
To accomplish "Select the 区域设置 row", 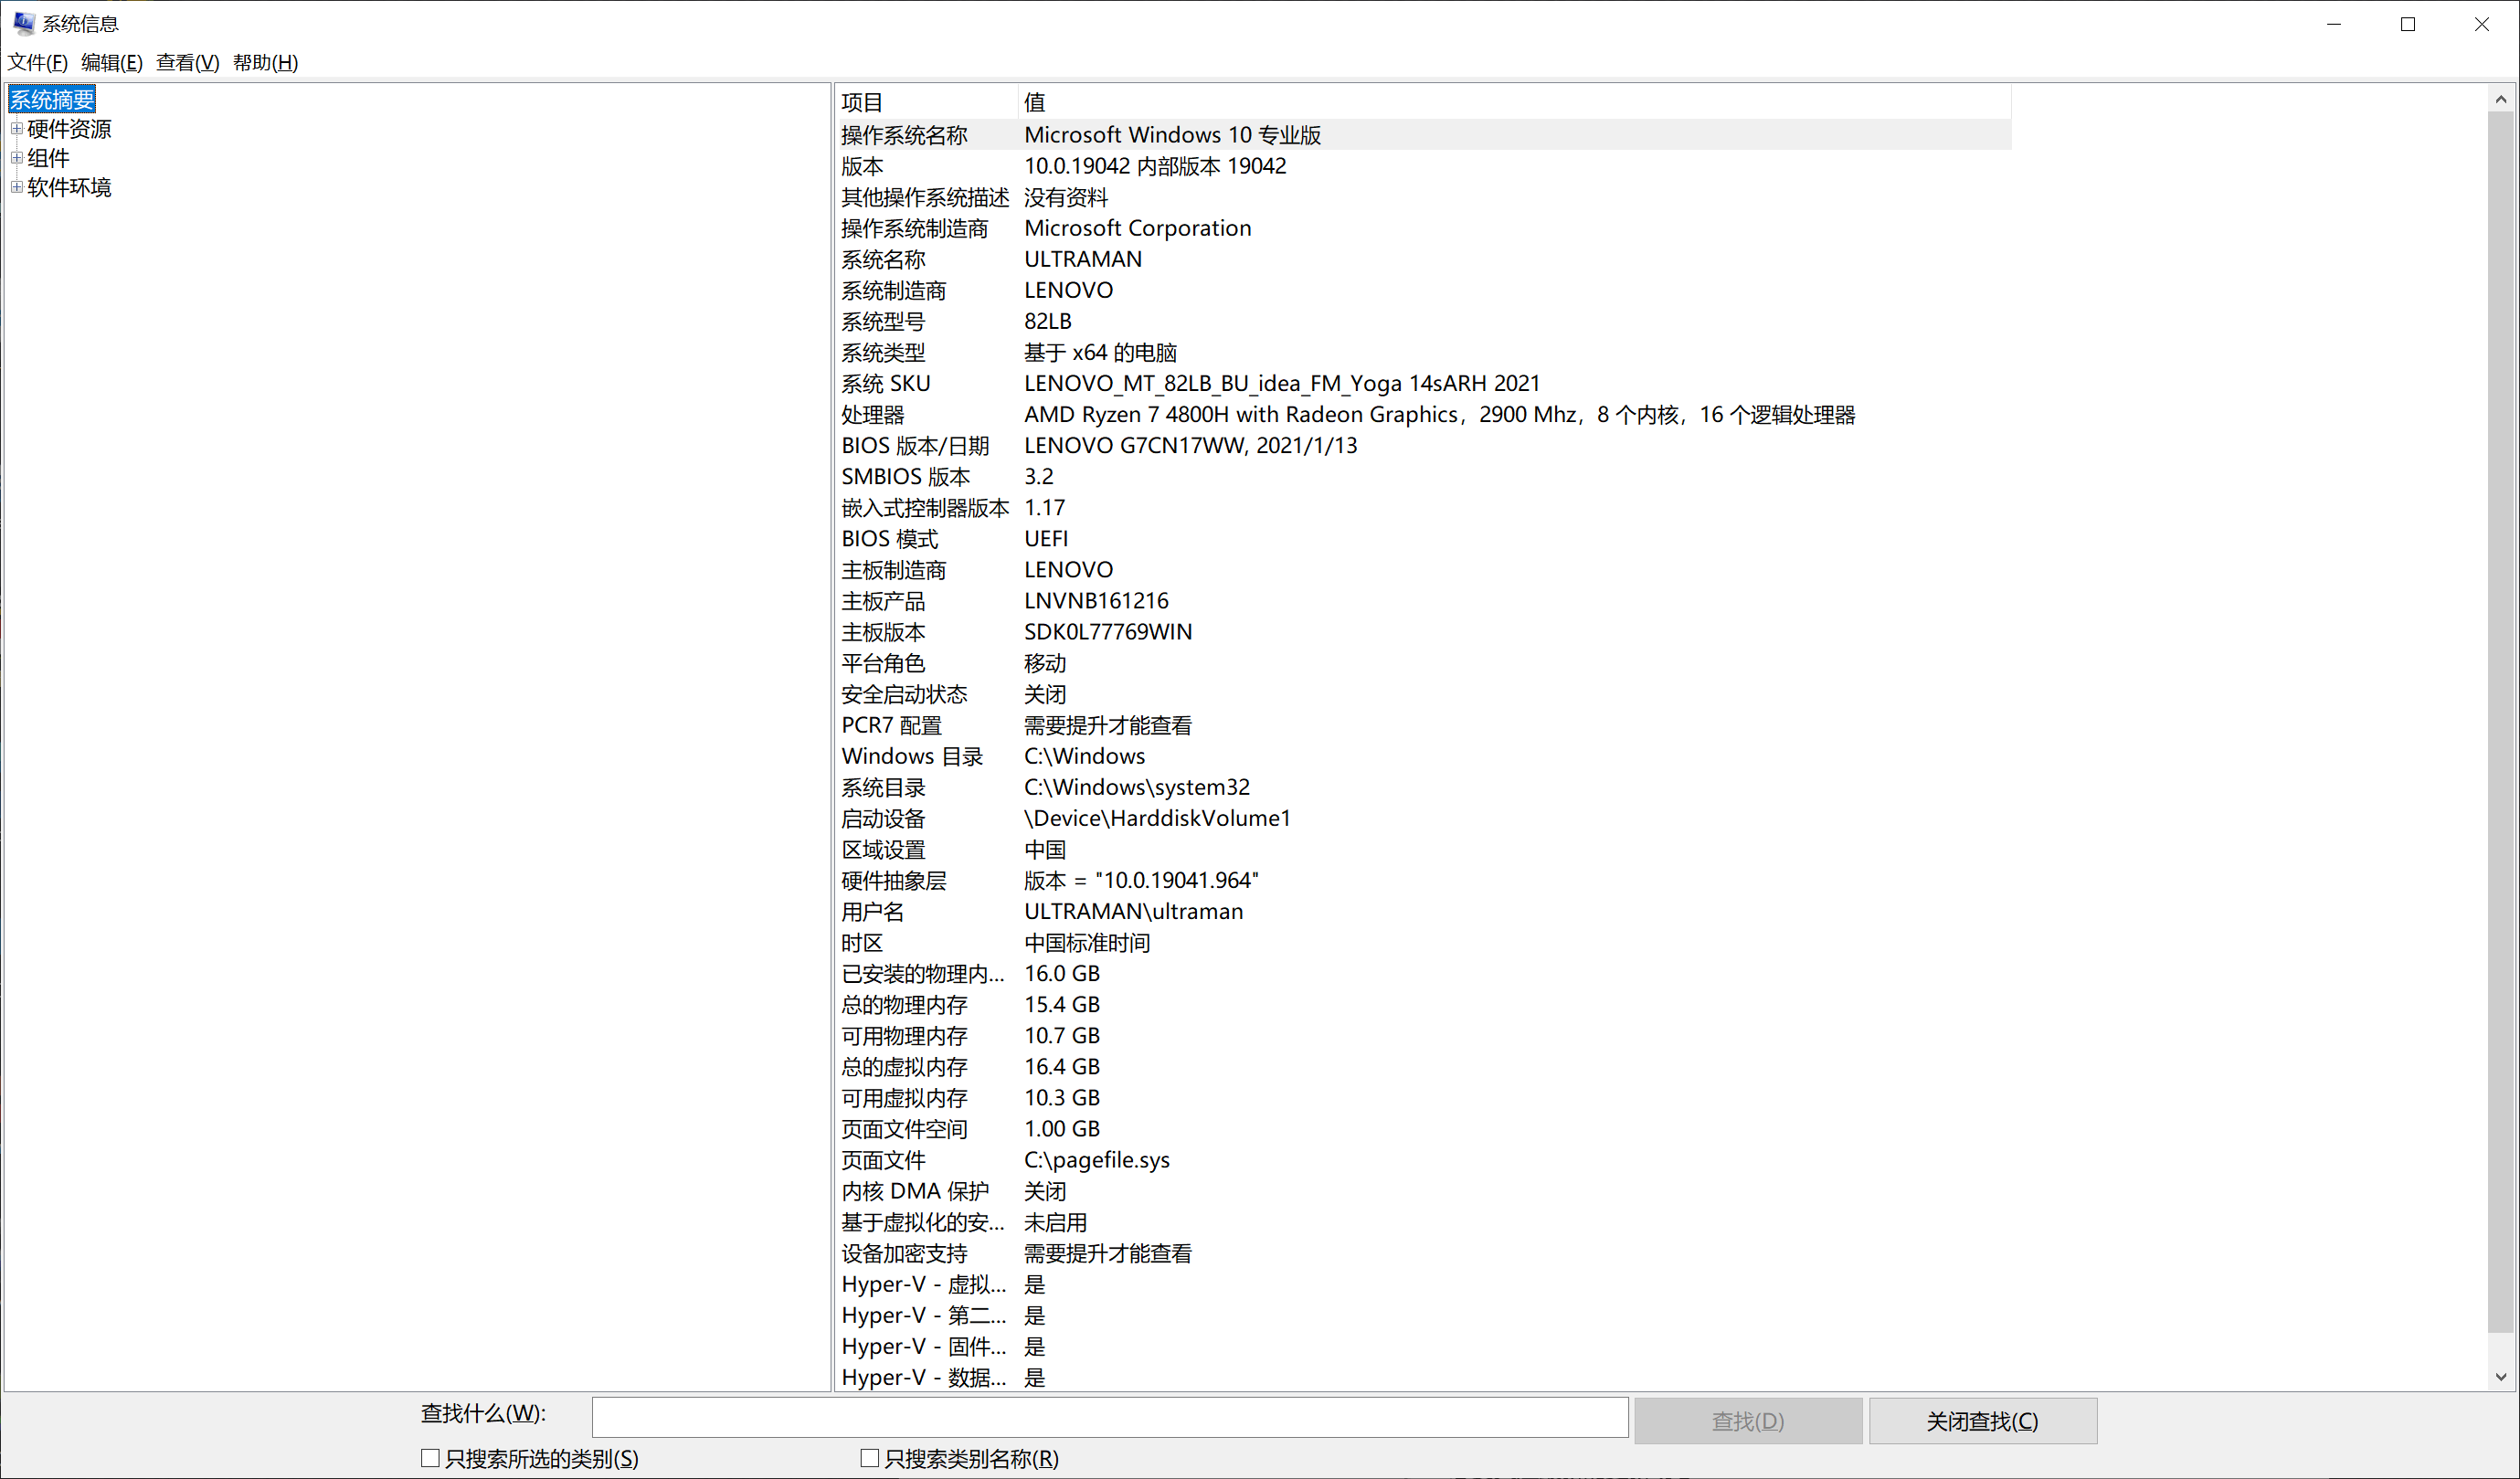I will point(1423,849).
